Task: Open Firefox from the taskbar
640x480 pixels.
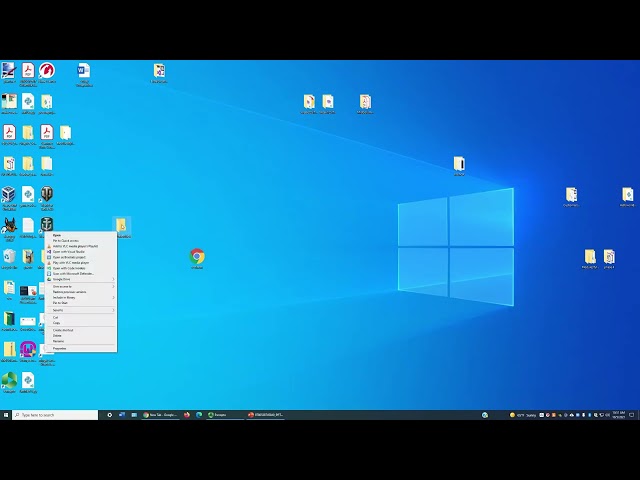Action: pyautogui.click(x=187, y=415)
